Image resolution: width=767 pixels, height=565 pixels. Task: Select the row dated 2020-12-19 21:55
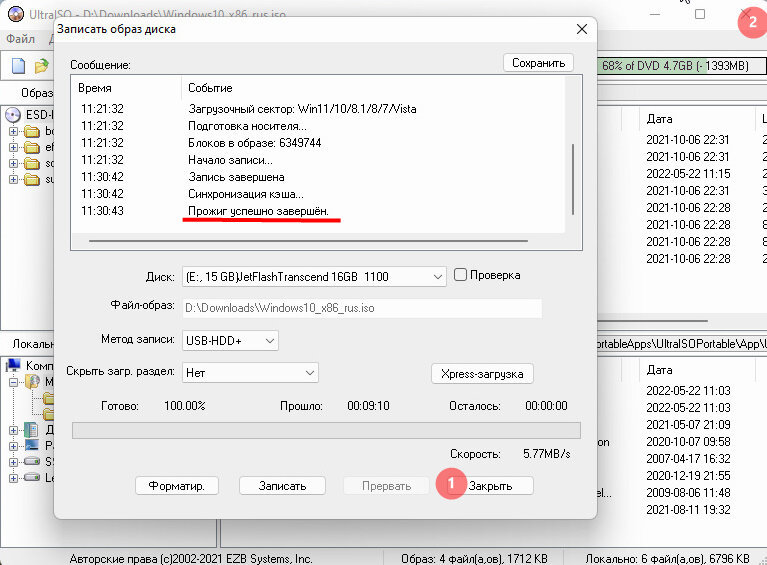click(688, 475)
